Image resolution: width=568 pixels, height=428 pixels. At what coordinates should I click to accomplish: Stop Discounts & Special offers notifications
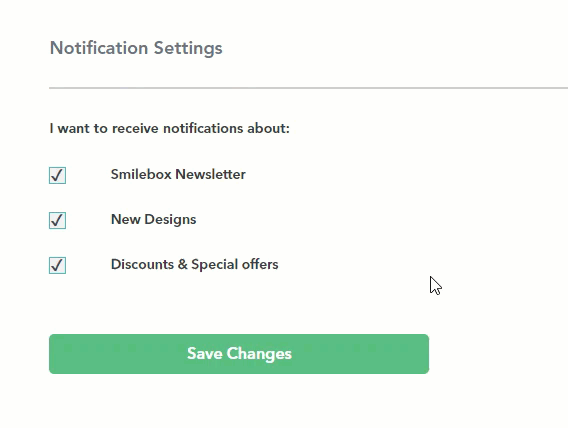57,265
